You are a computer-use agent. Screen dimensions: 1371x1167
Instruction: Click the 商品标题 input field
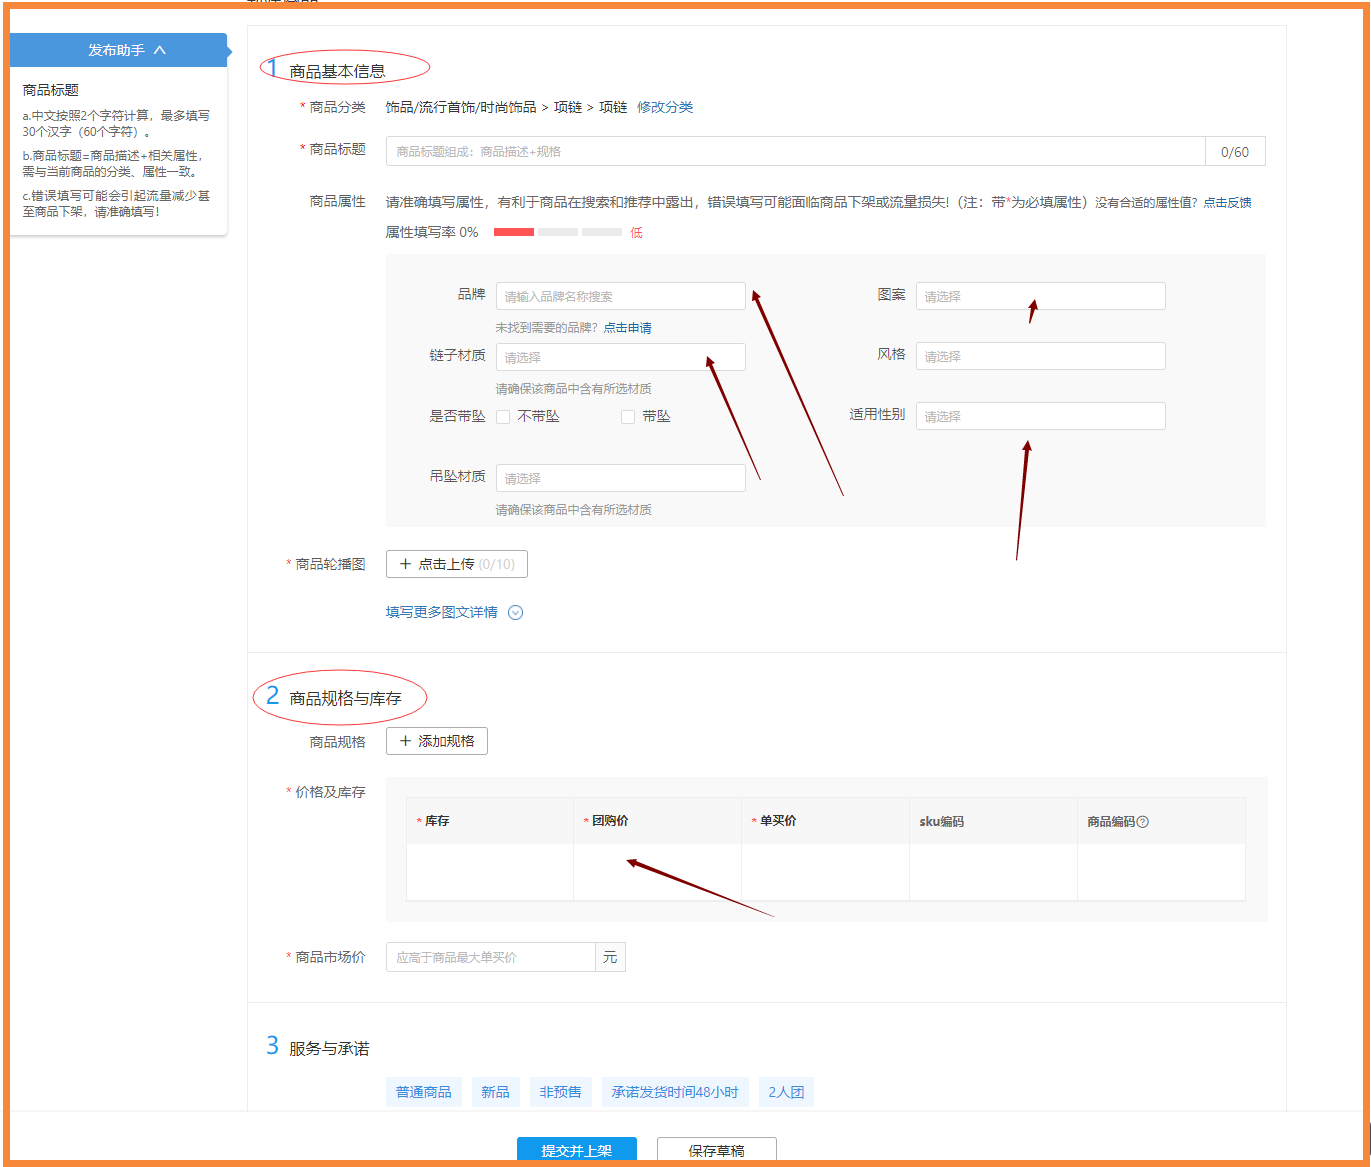point(796,151)
